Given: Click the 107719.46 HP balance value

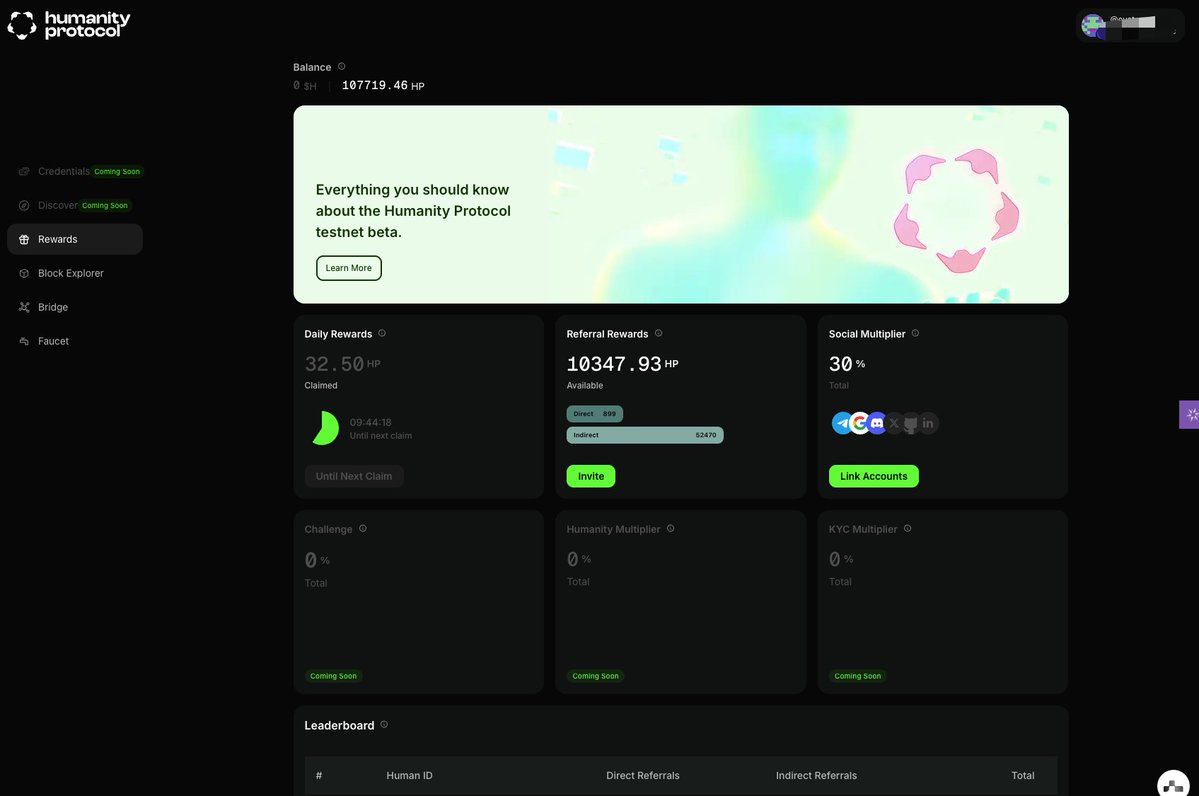Looking at the screenshot, I should point(383,86).
